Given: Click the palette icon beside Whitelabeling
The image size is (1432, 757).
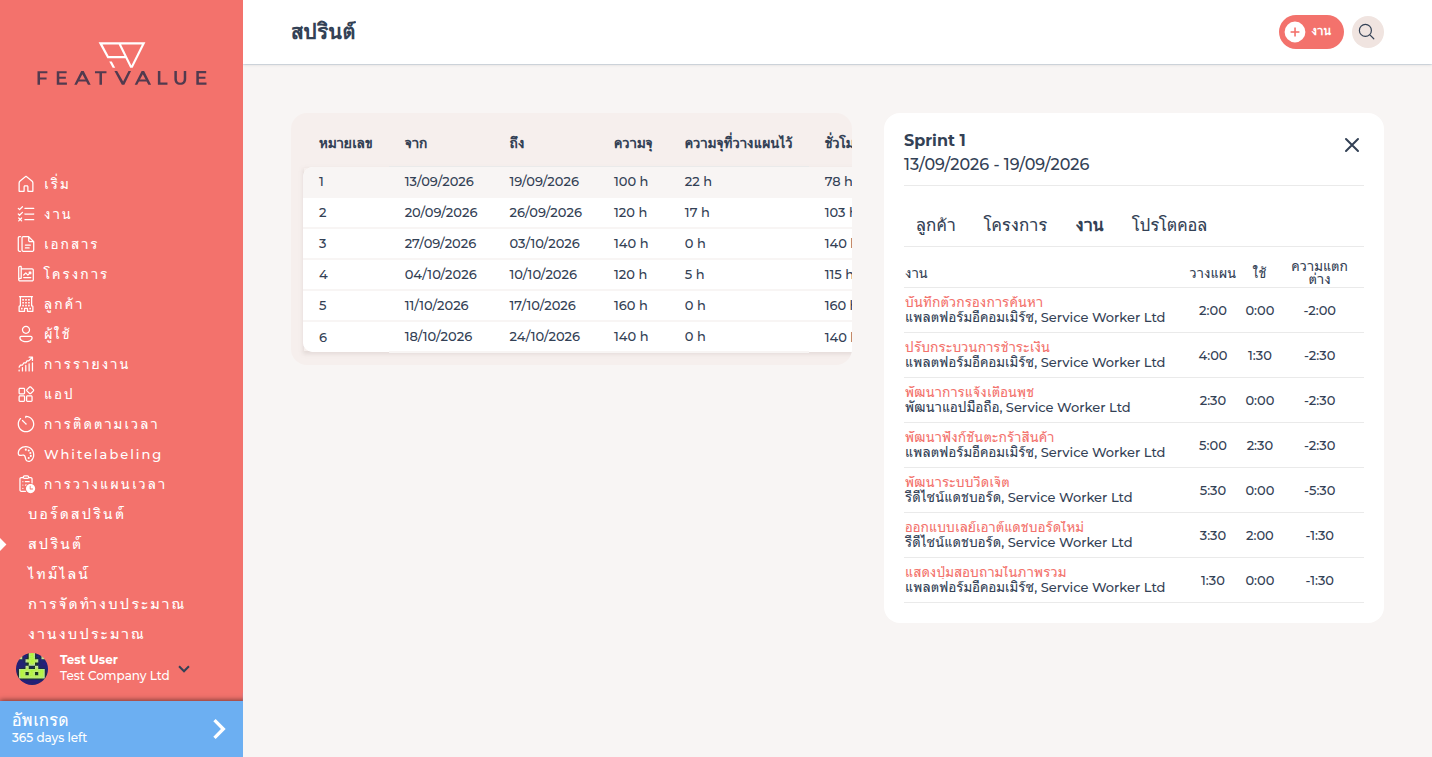Looking at the screenshot, I should [26, 454].
